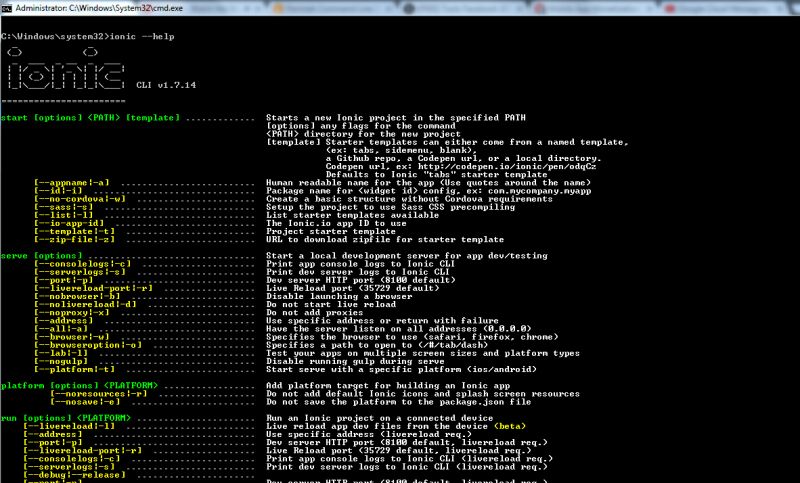800x483 pixels.
Task: Click the 'ionic --help' command prompt line
Action: click(x=88, y=36)
